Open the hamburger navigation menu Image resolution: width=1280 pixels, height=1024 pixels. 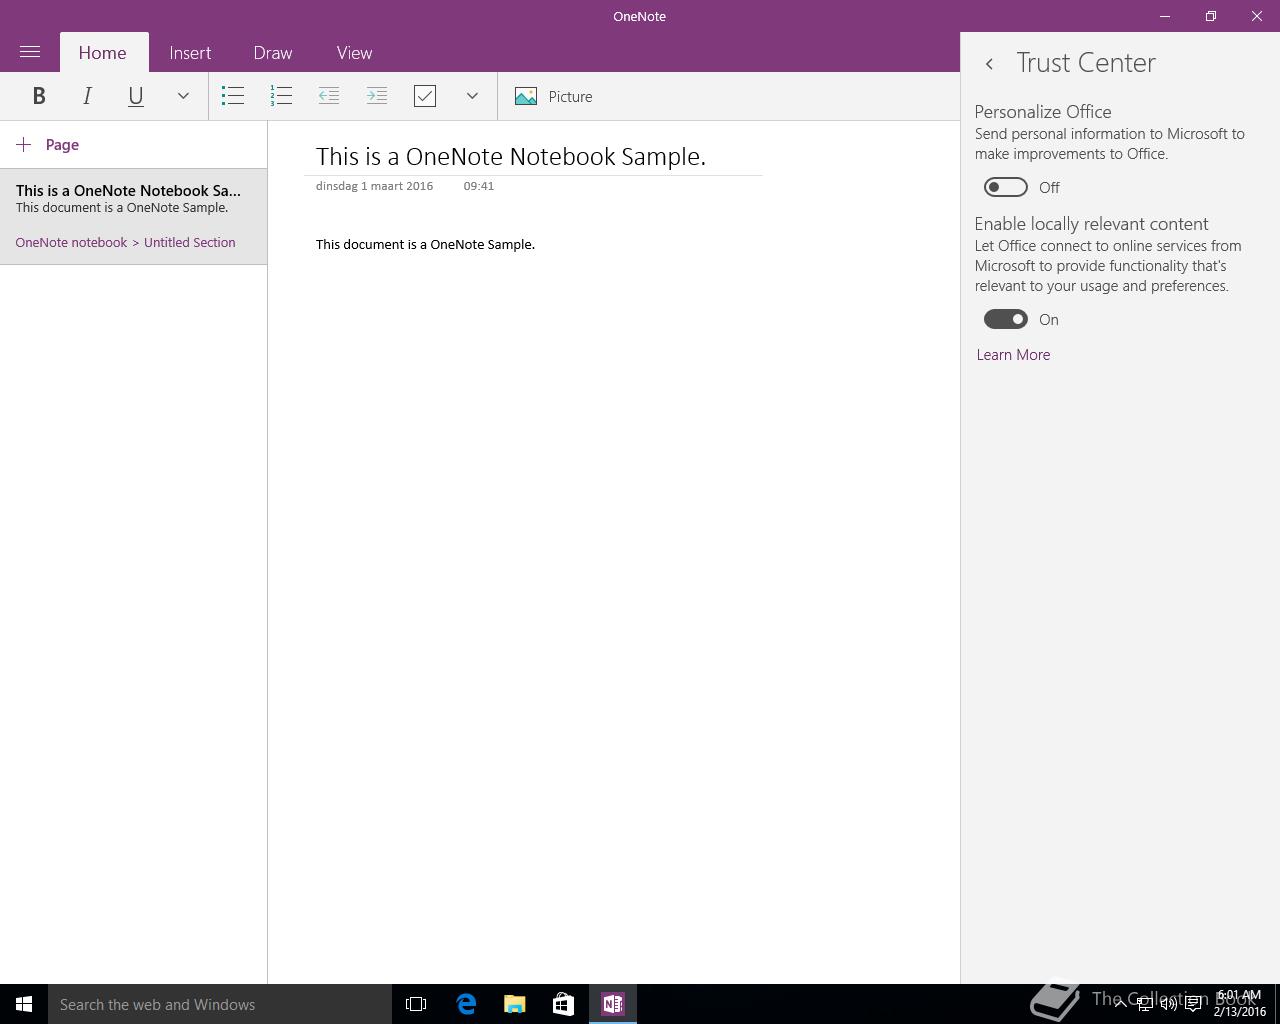pyautogui.click(x=30, y=52)
